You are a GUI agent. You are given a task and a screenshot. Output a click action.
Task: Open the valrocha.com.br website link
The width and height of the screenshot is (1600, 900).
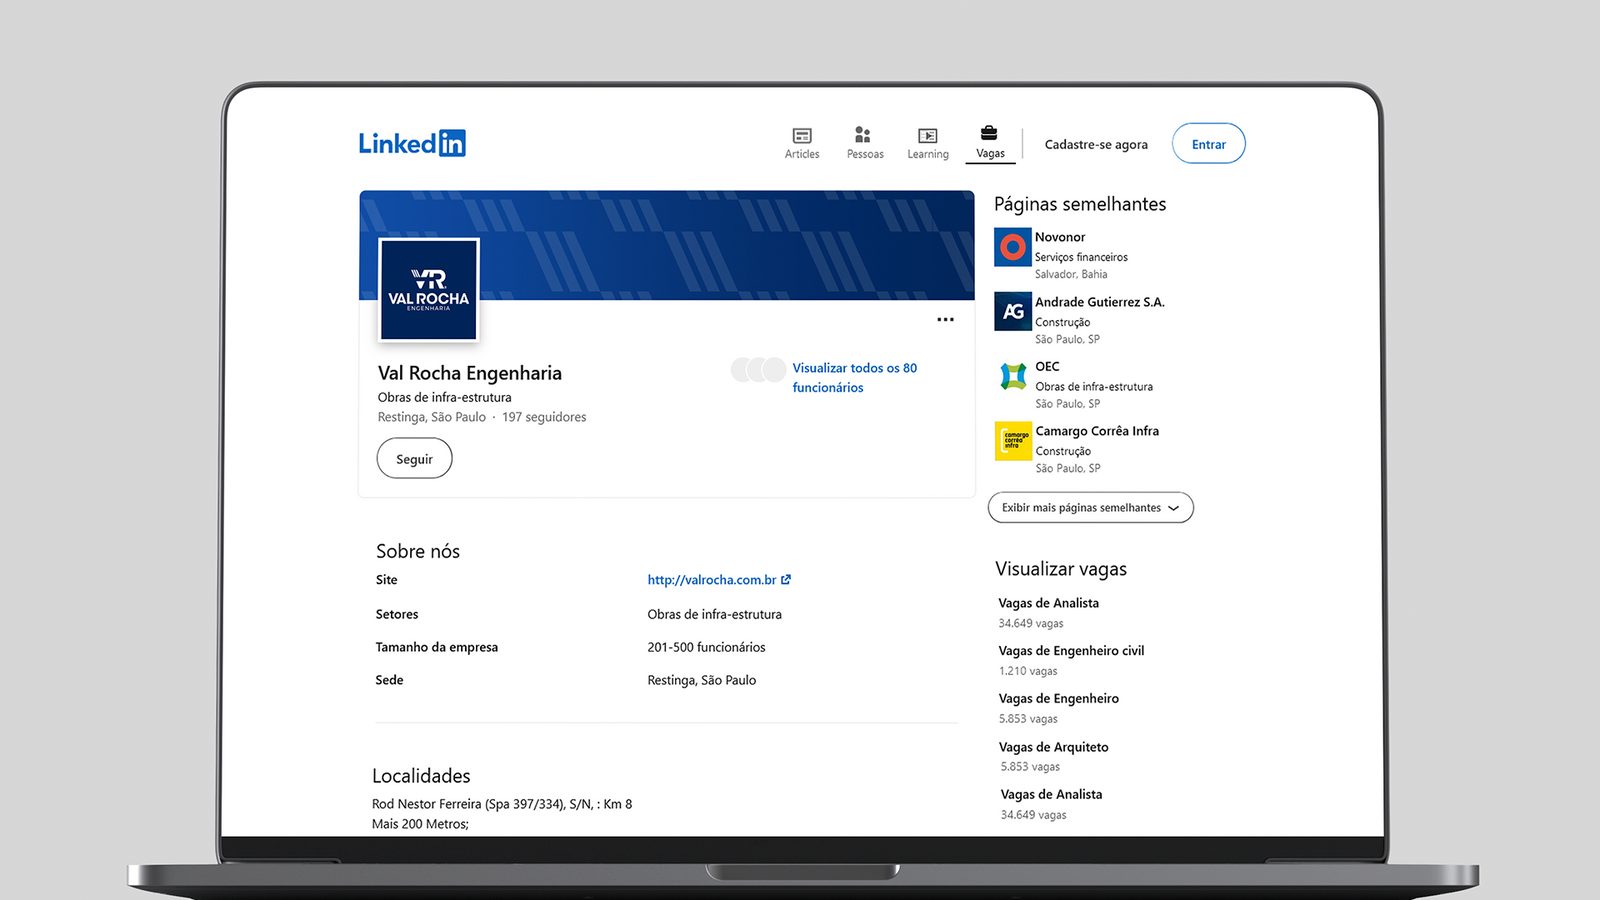(719, 580)
